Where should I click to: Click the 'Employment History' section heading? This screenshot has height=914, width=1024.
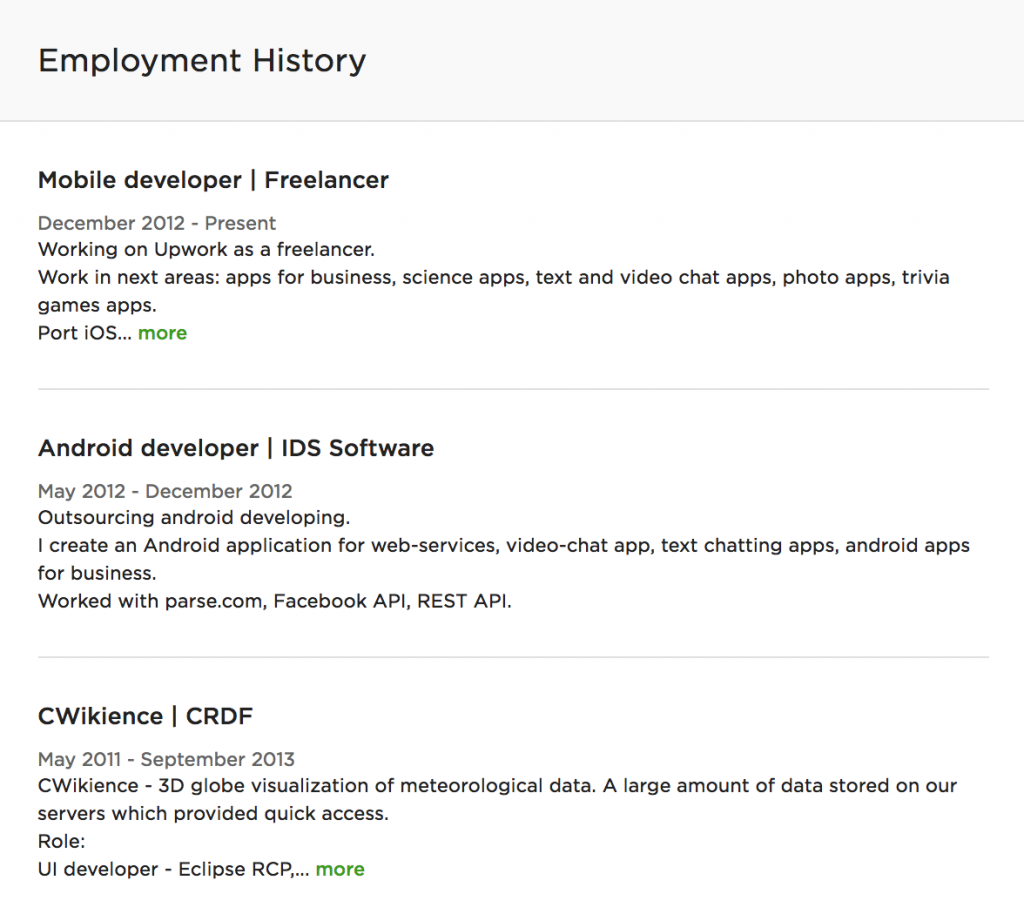click(x=202, y=61)
